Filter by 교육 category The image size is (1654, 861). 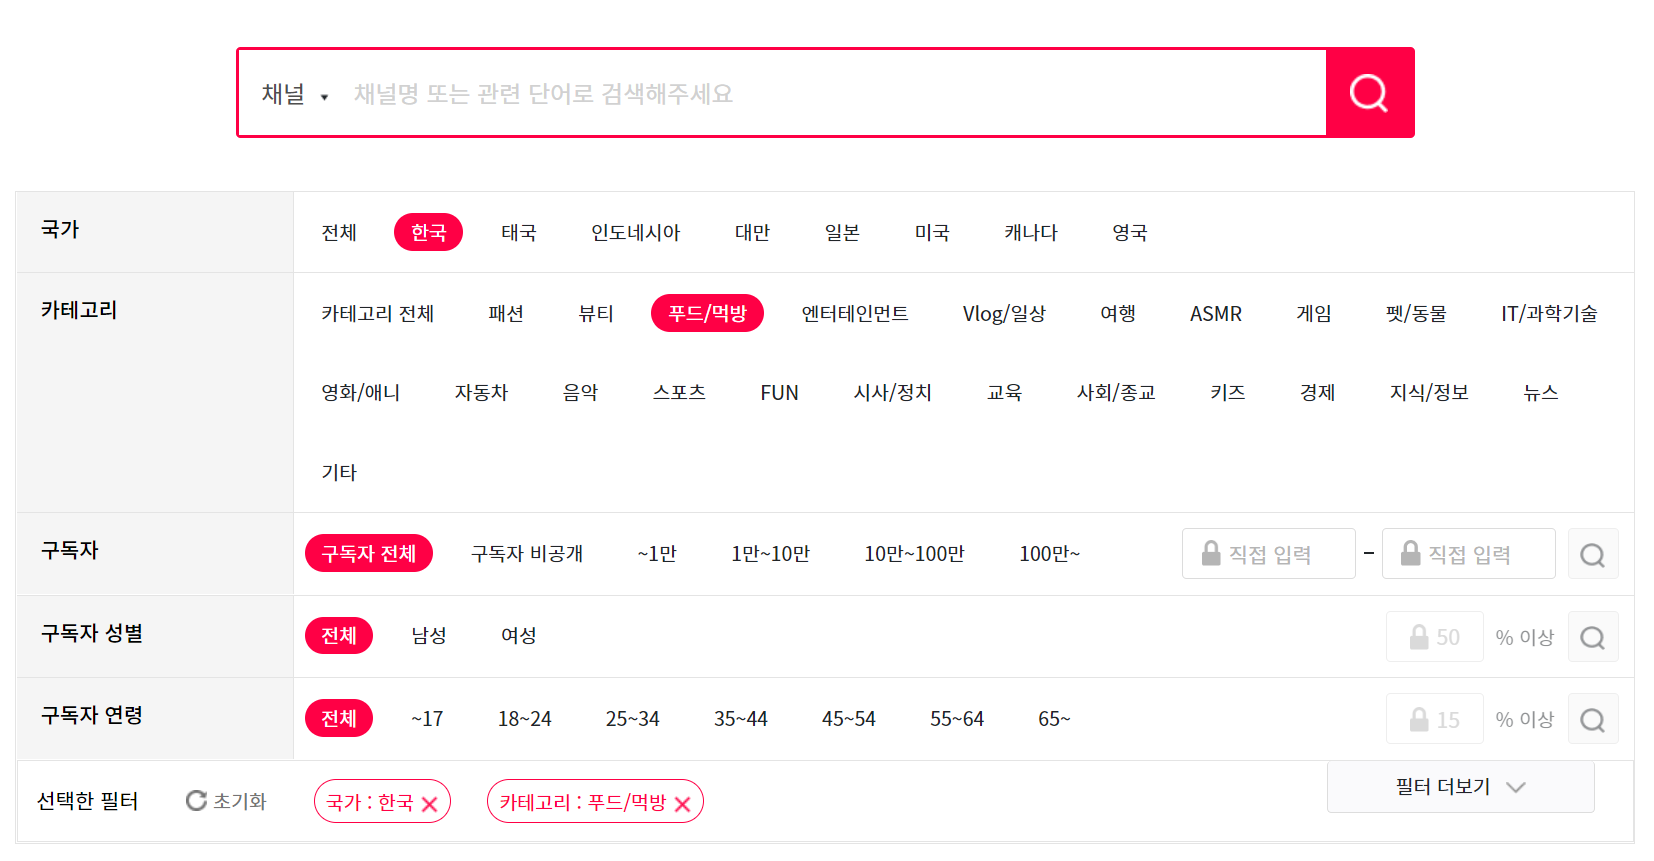click(x=1004, y=392)
